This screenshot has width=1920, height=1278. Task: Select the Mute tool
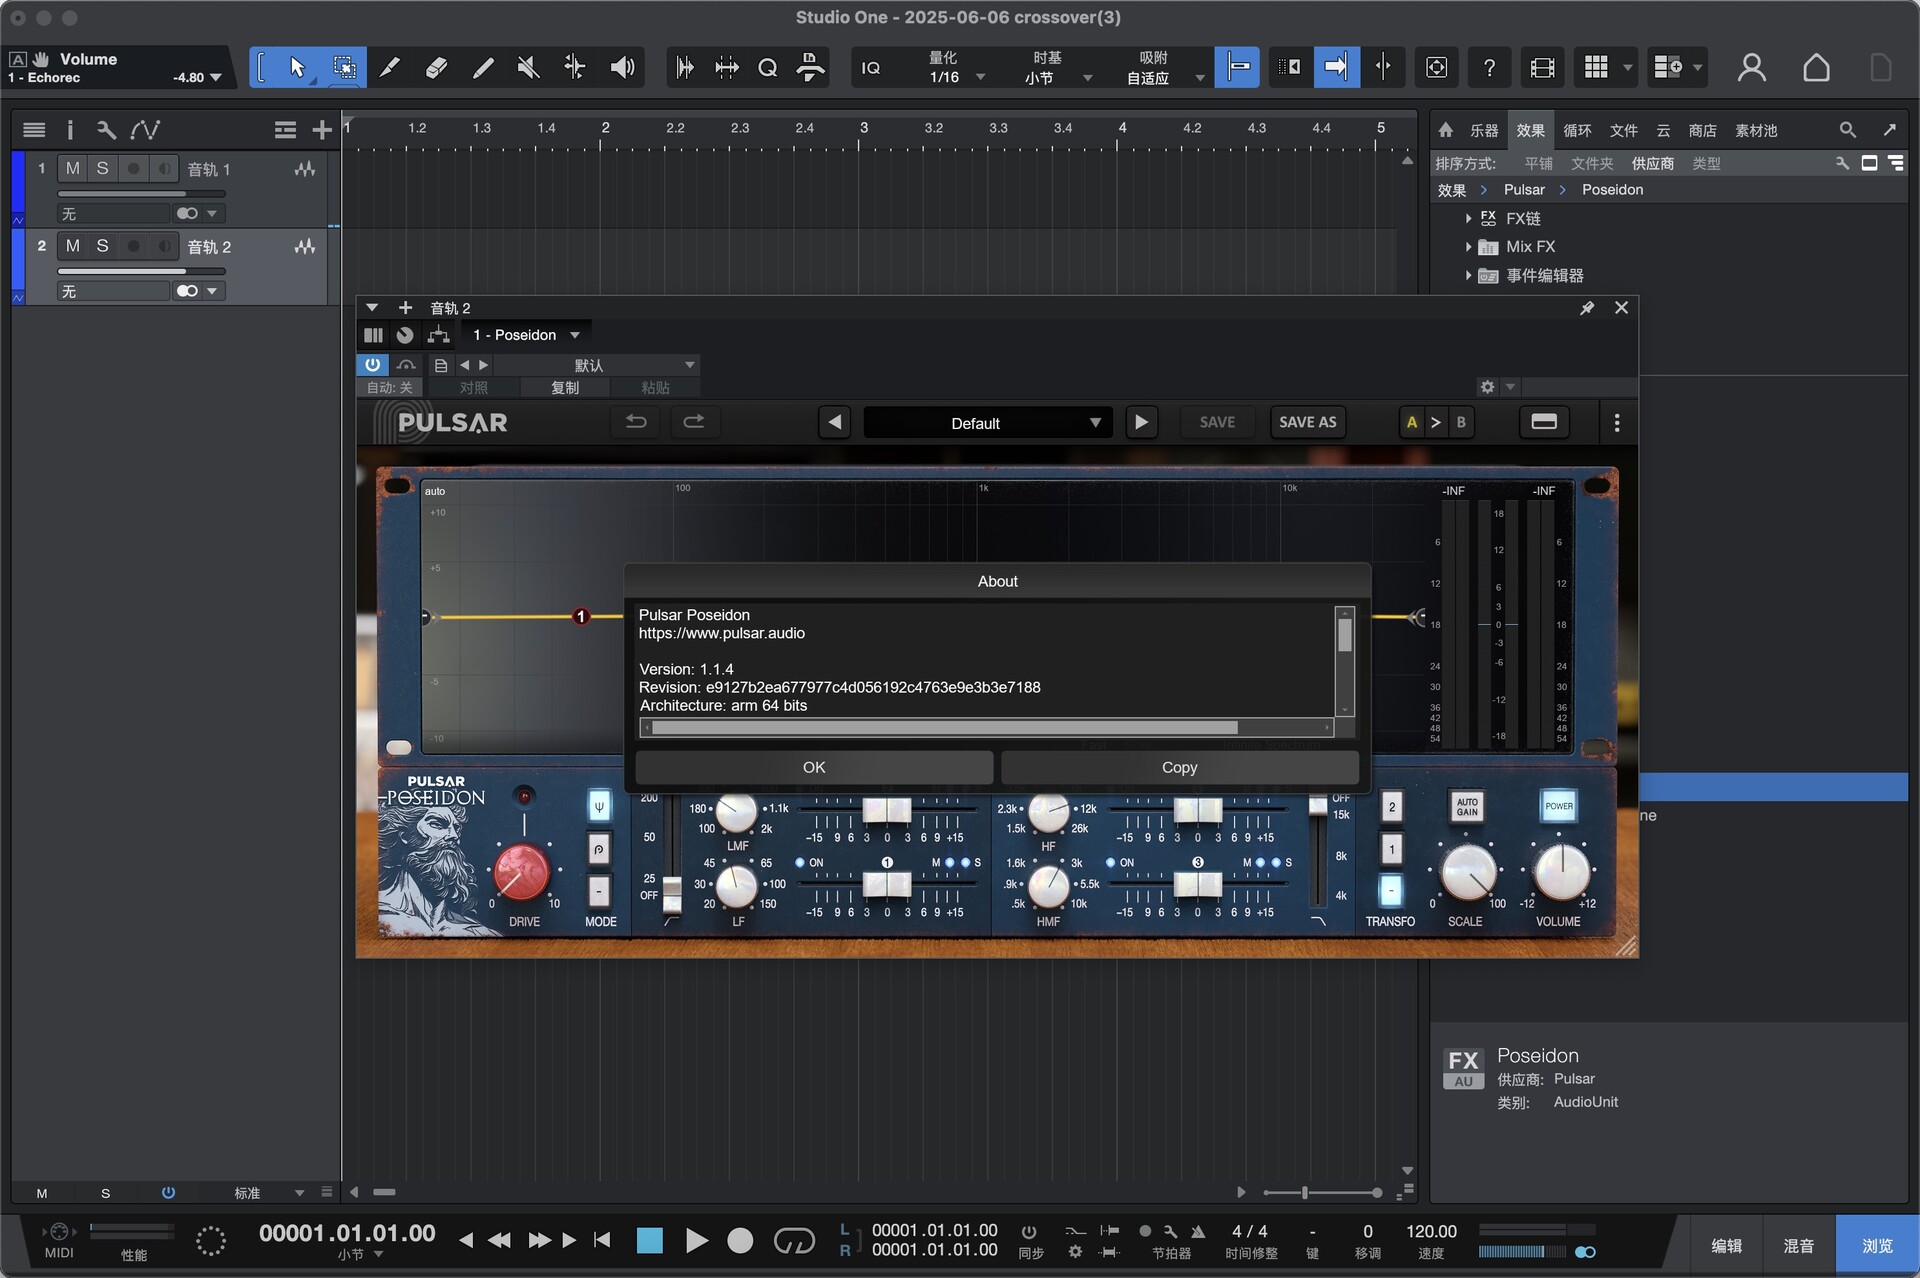[528, 67]
